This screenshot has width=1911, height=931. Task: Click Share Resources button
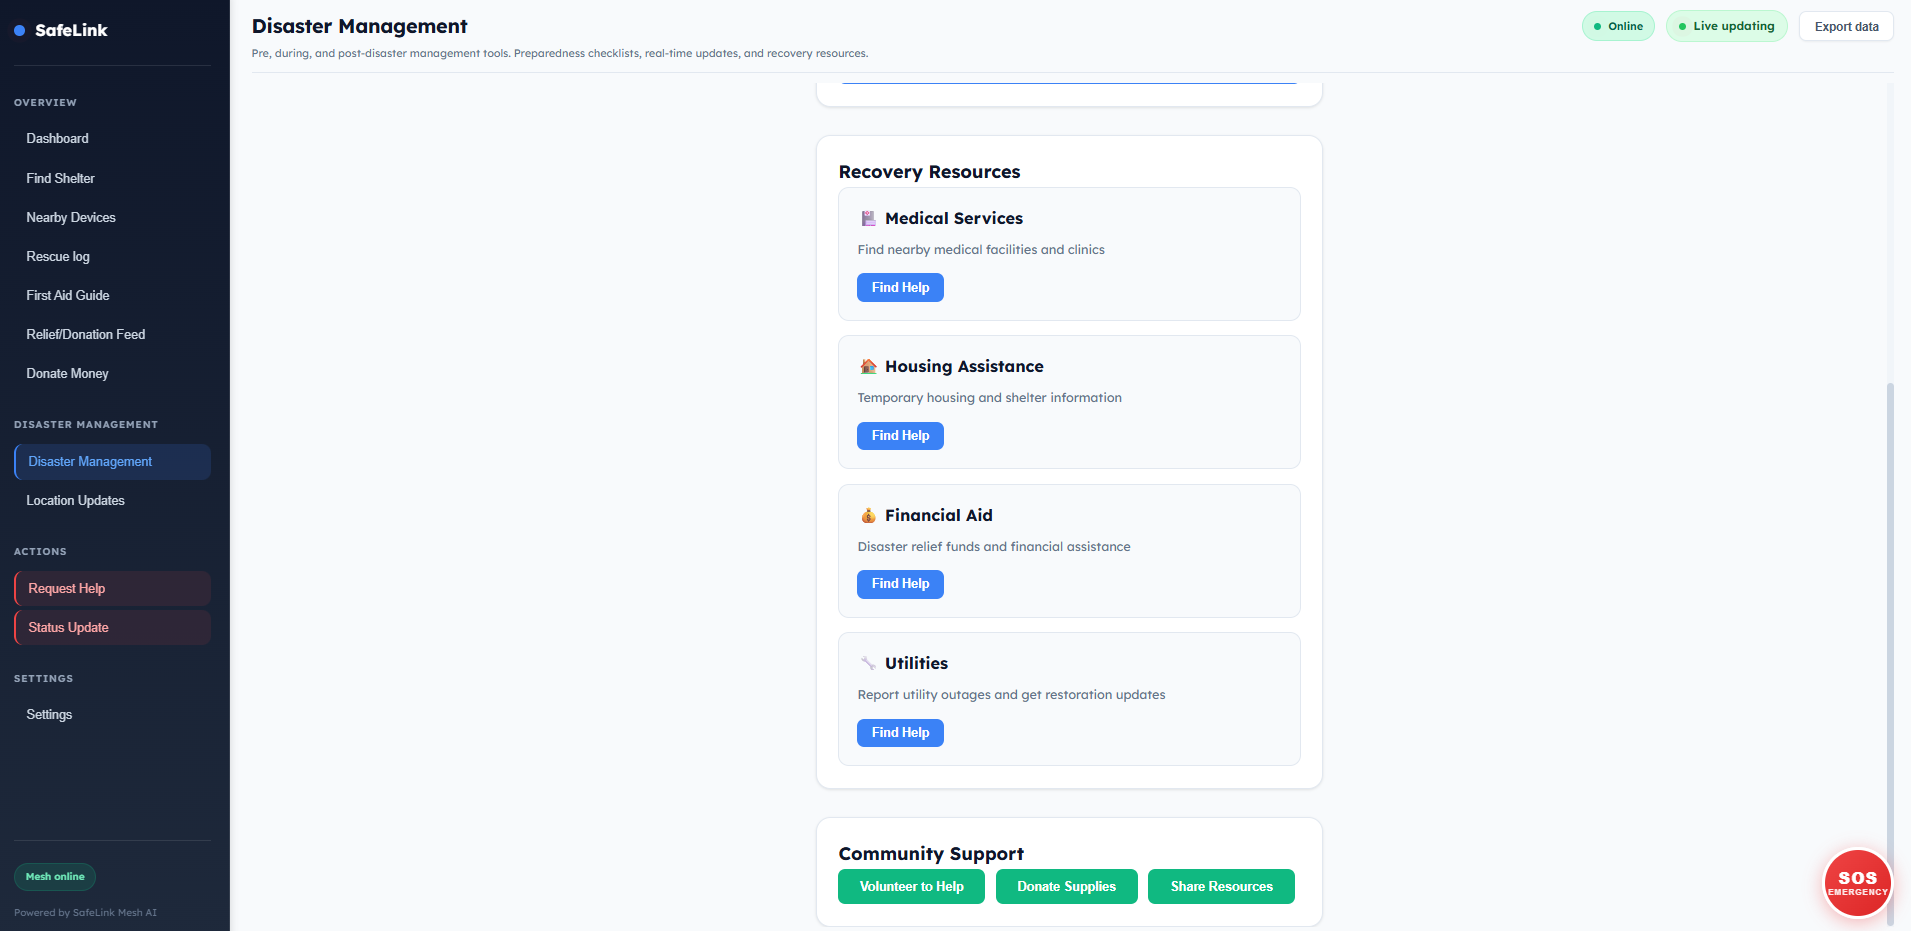(1221, 886)
